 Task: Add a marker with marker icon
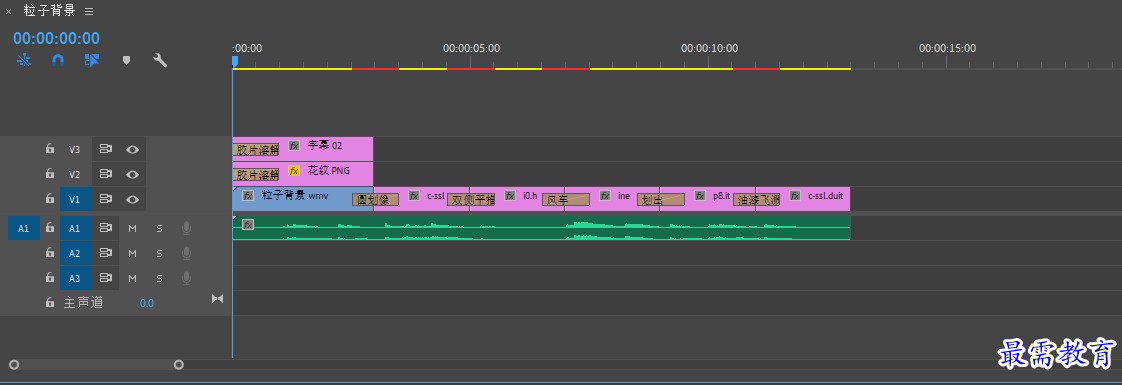[127, 60]
